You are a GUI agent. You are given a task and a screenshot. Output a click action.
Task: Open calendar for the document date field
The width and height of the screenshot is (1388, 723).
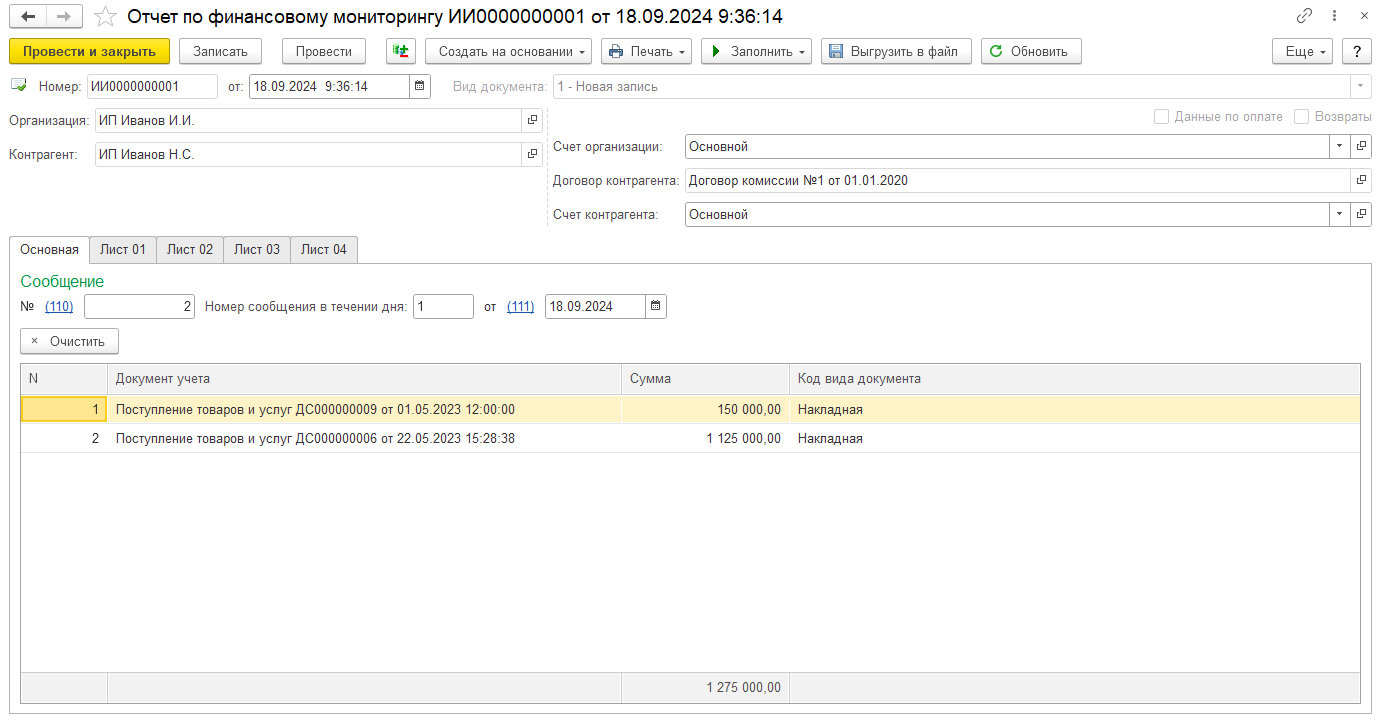coord(420,87)
